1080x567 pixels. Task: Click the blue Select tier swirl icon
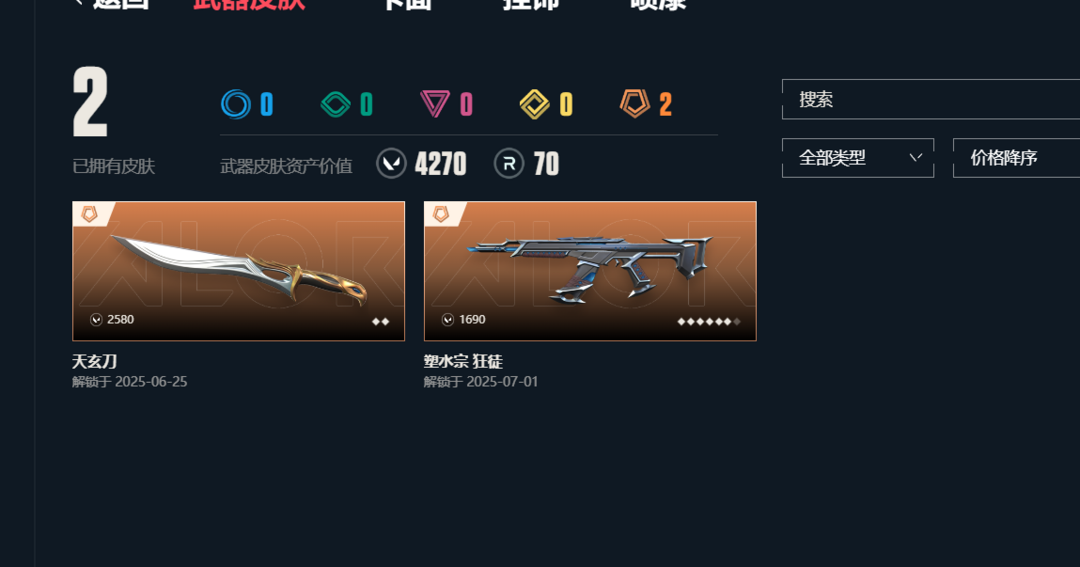tap(236, 105)
